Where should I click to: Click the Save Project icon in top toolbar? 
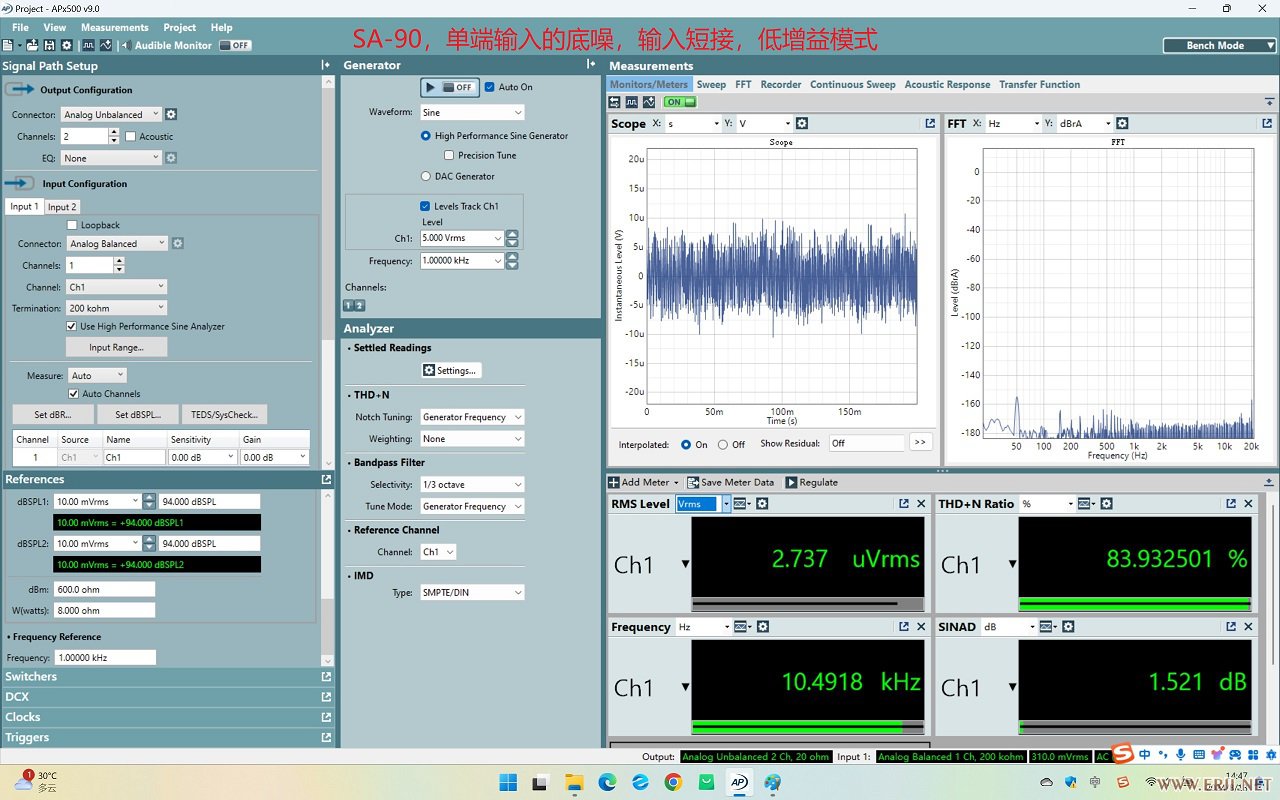pos(49,45)
